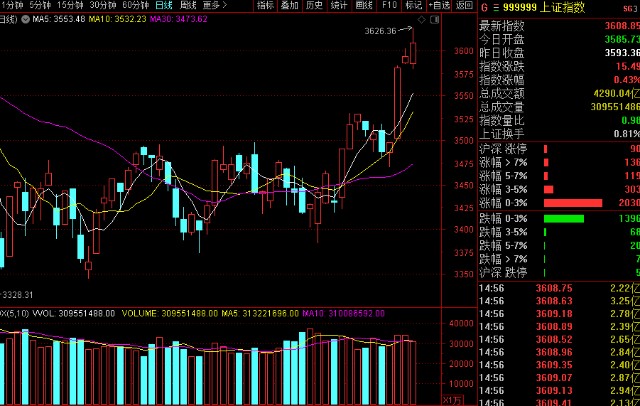Click the 叠加 overlay button
The width and height of the screenshot is (640, 406).
(x=290, y=5)
